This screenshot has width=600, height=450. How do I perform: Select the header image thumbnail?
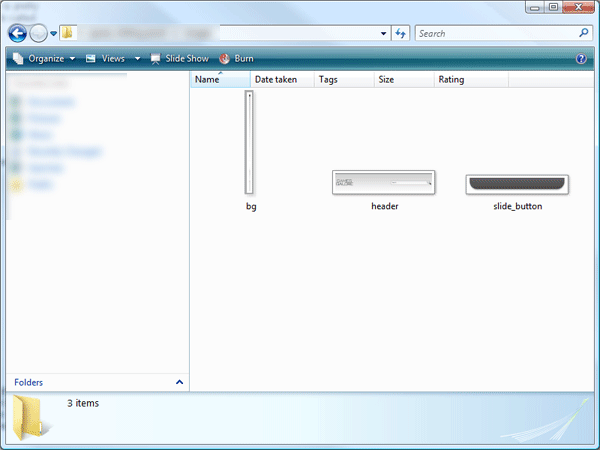(384, 183)
